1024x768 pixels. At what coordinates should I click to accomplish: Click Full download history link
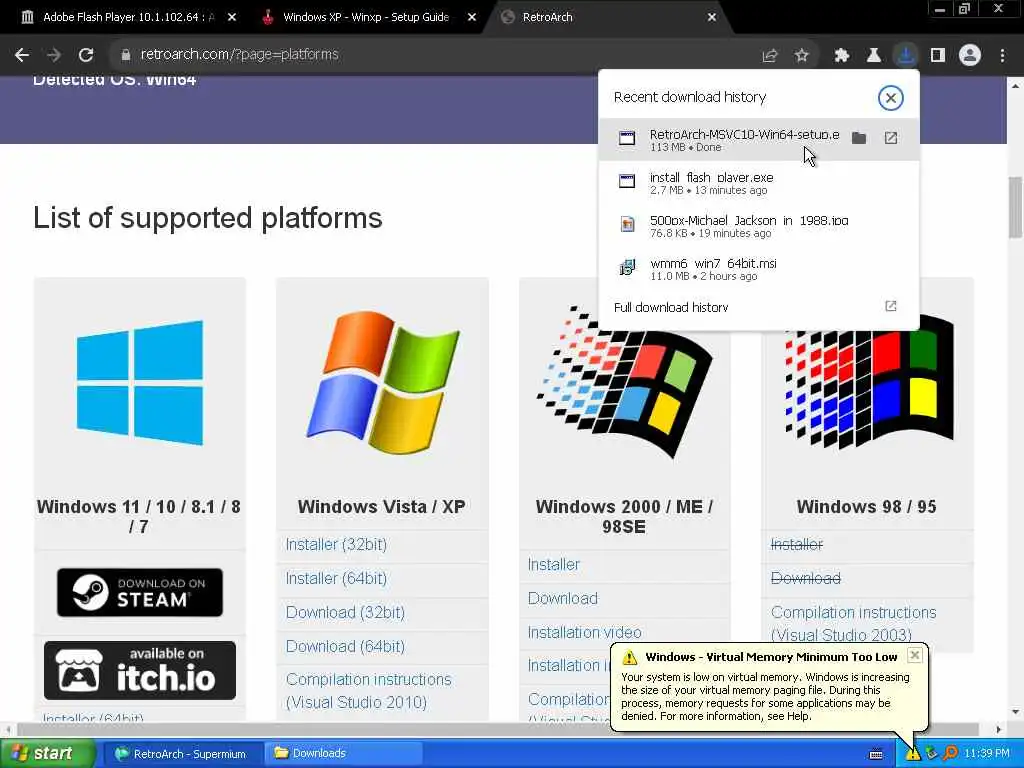click(671, 307)
